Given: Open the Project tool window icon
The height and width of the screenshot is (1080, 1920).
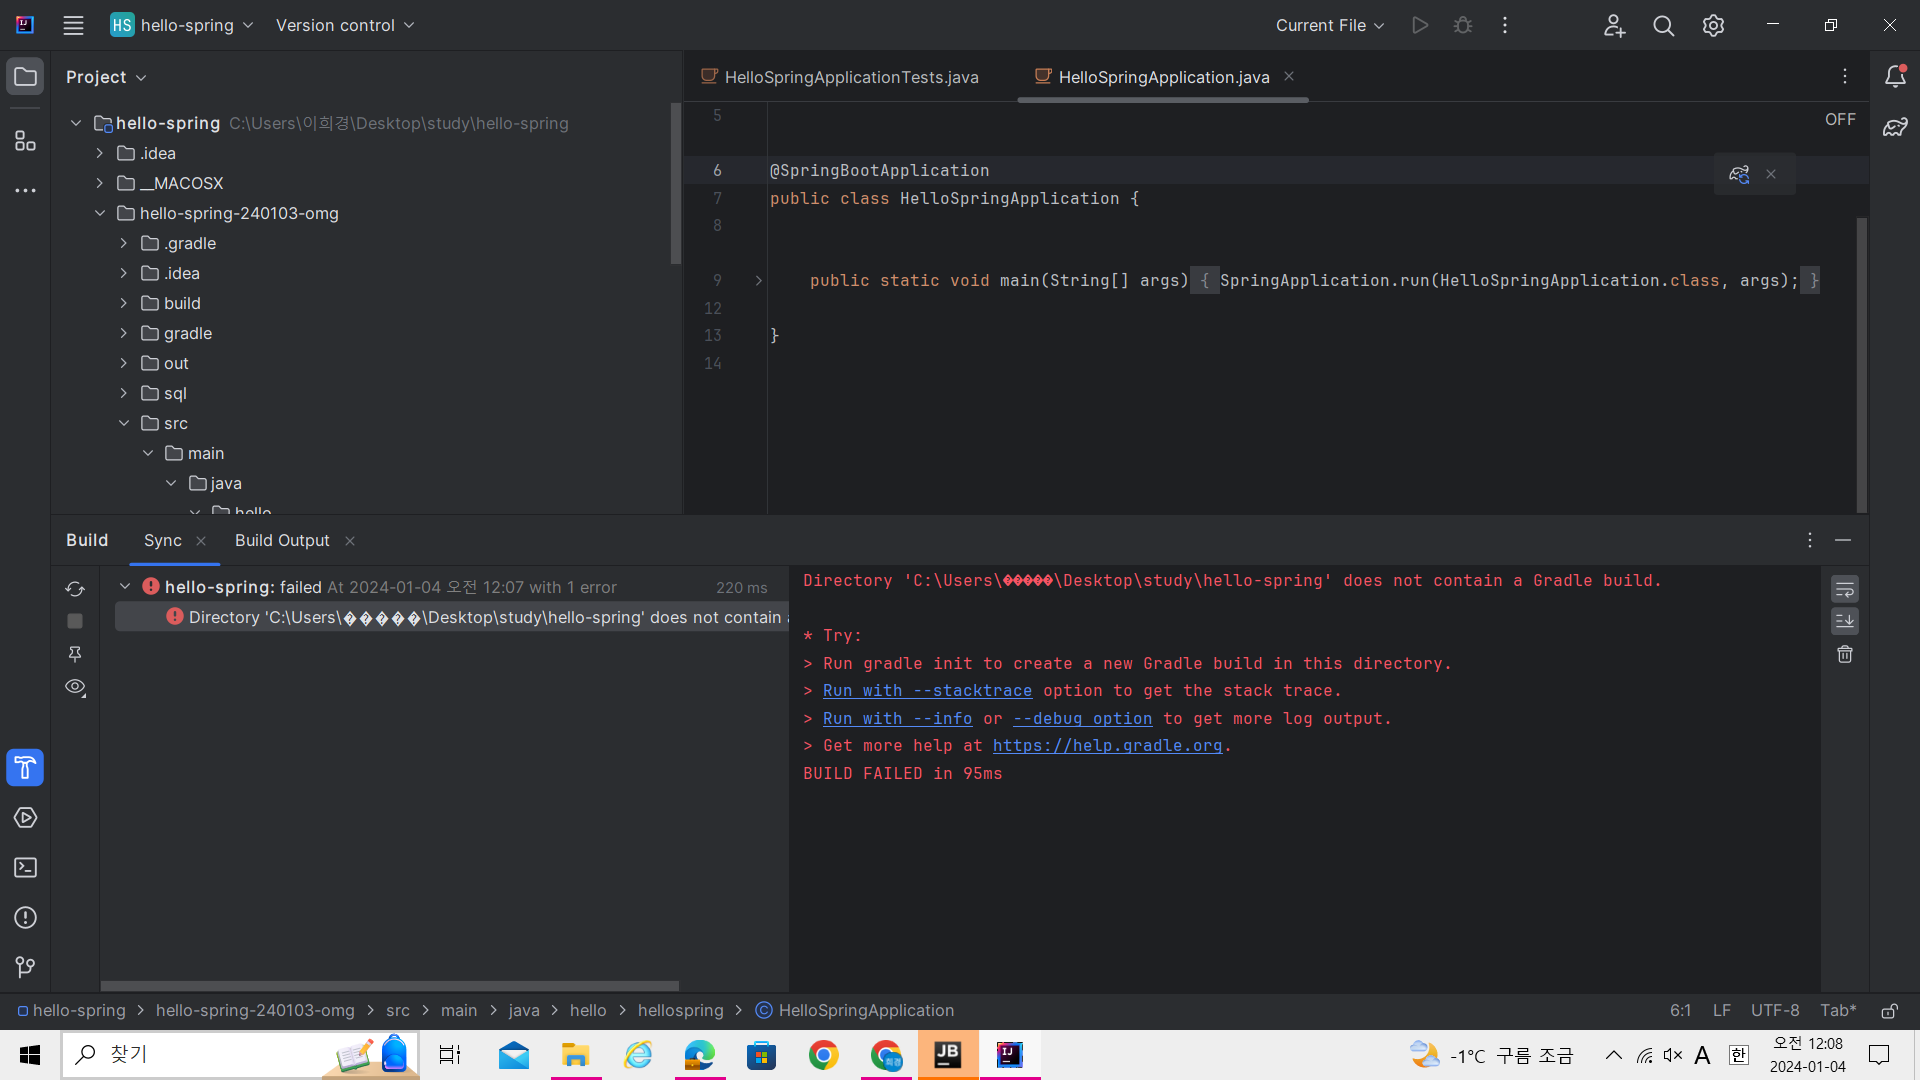Looking at the screenshot, I should tap(26, 77).
